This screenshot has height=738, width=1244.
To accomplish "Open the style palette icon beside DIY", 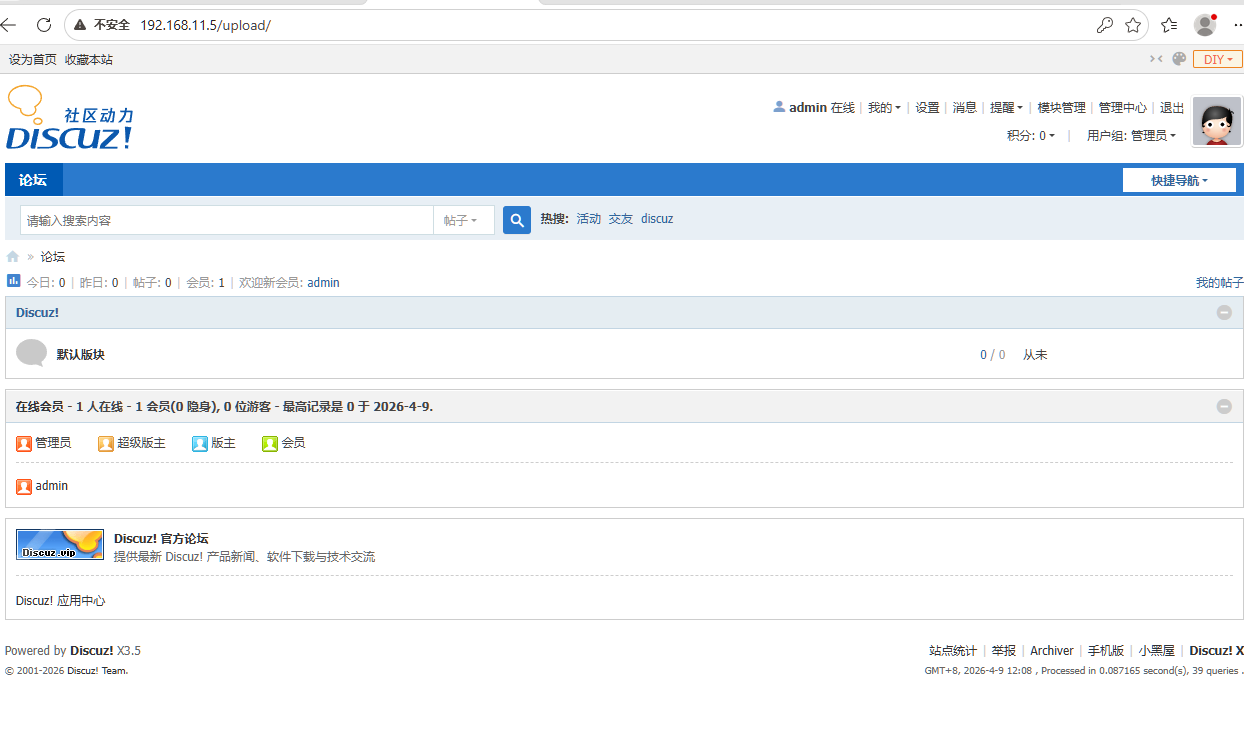I will click(1179, 59).
